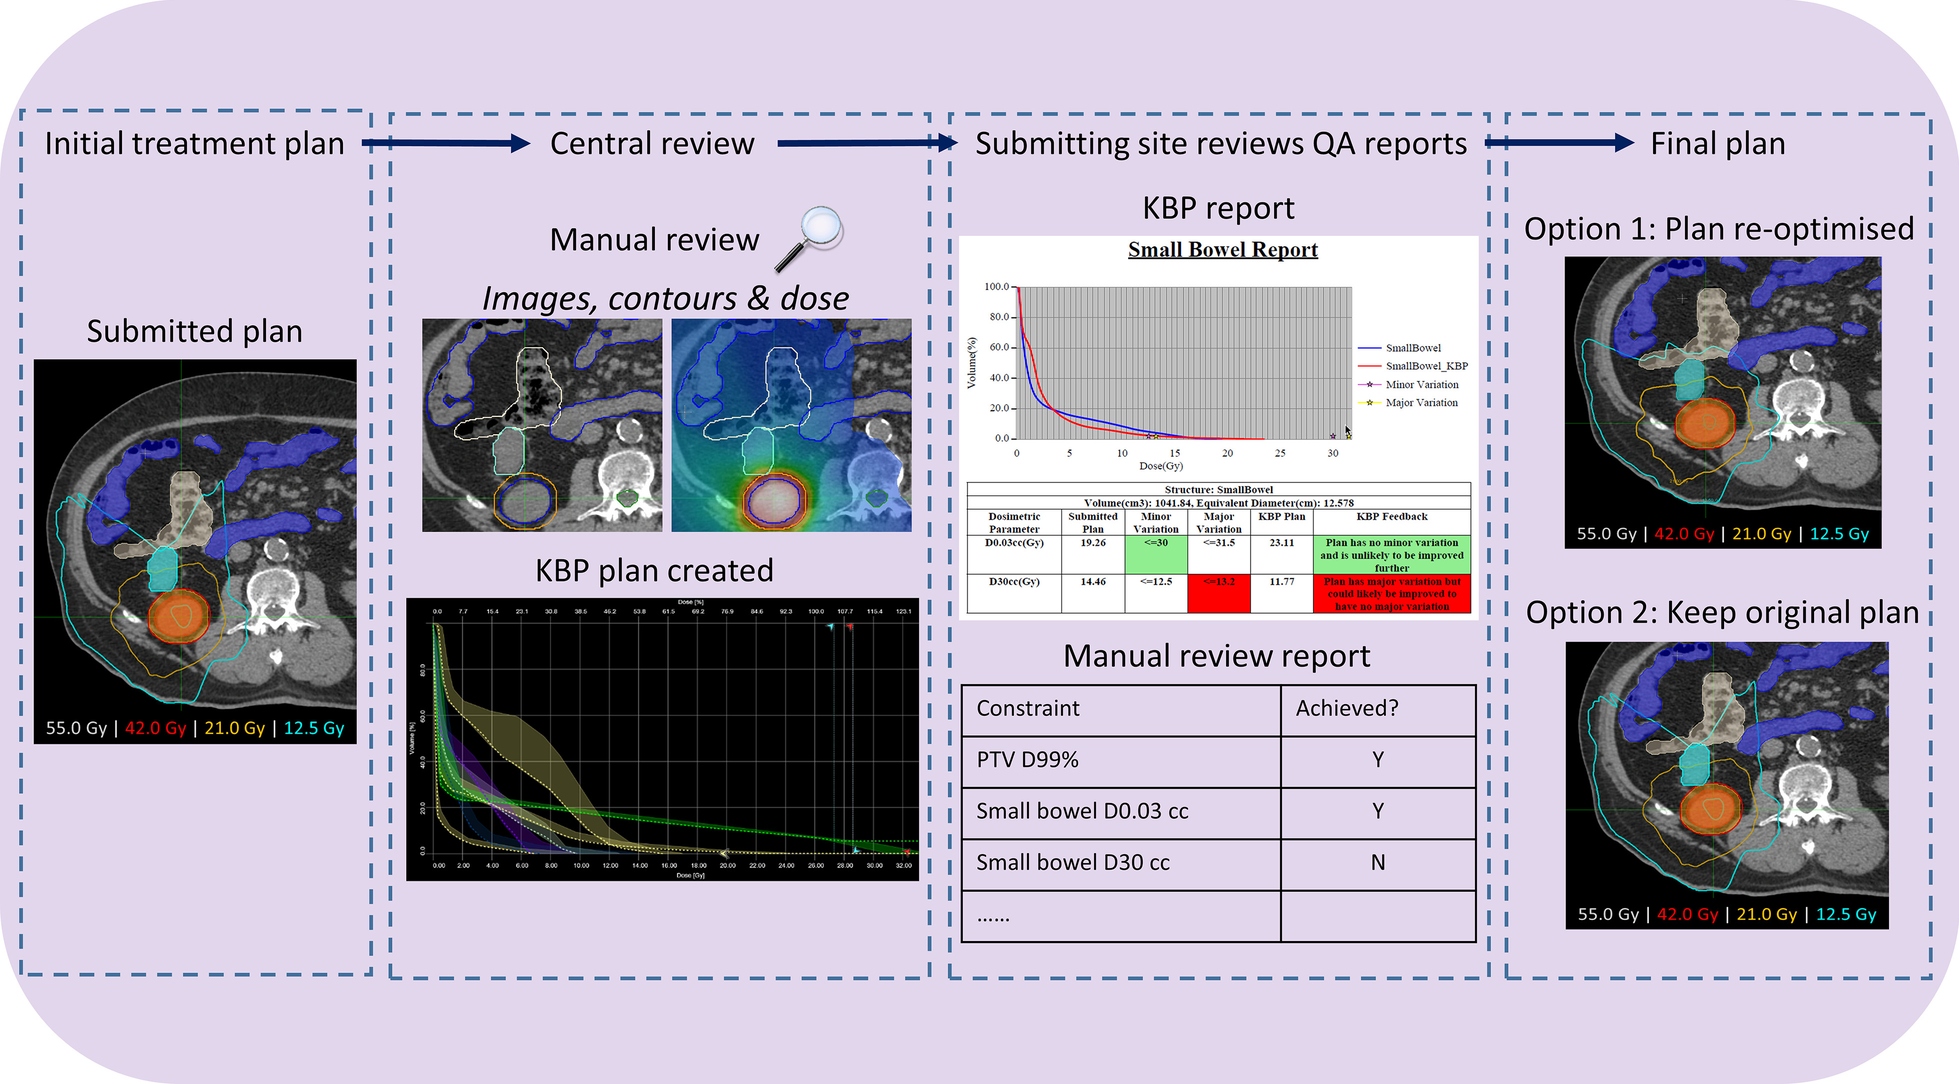Click the 12.5 Gy legend on Submitted plan
Image resolution: width=1959 pixels, height=1084 pixels.
tap(314, 728)
